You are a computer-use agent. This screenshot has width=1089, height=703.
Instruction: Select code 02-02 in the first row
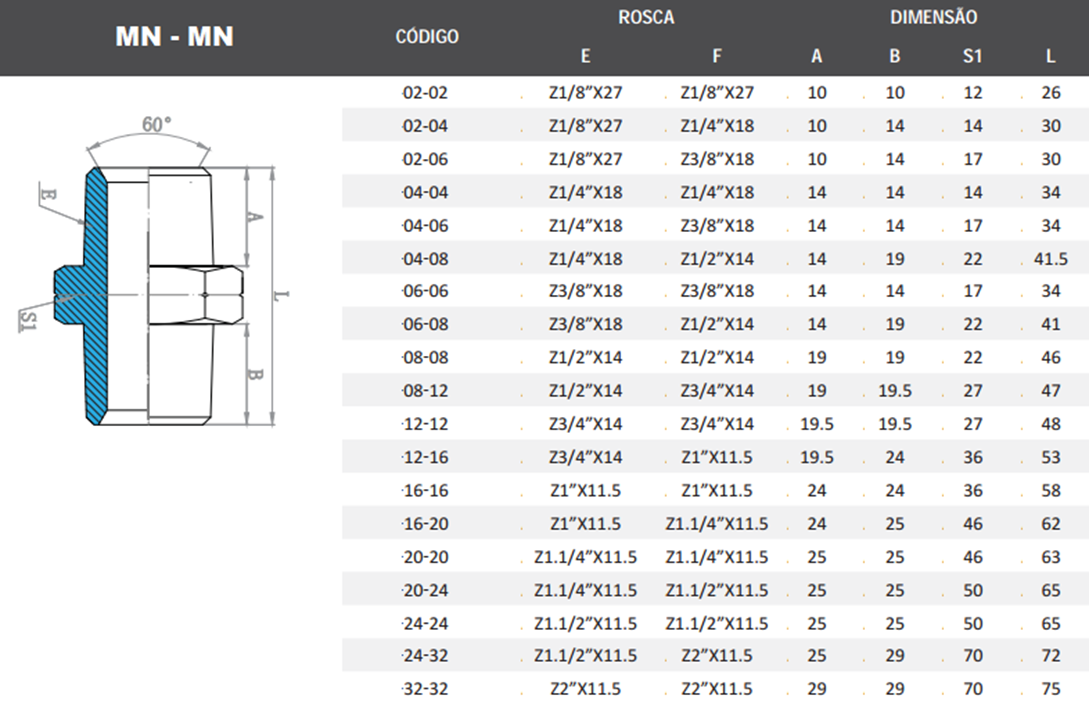(426, 93)
